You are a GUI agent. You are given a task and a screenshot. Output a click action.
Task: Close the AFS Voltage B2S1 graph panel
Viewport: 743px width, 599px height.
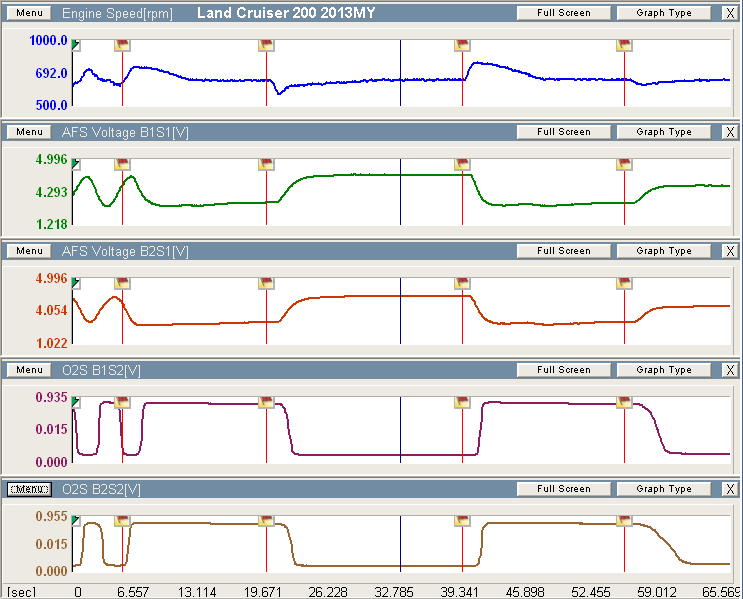tap(728, 251)
